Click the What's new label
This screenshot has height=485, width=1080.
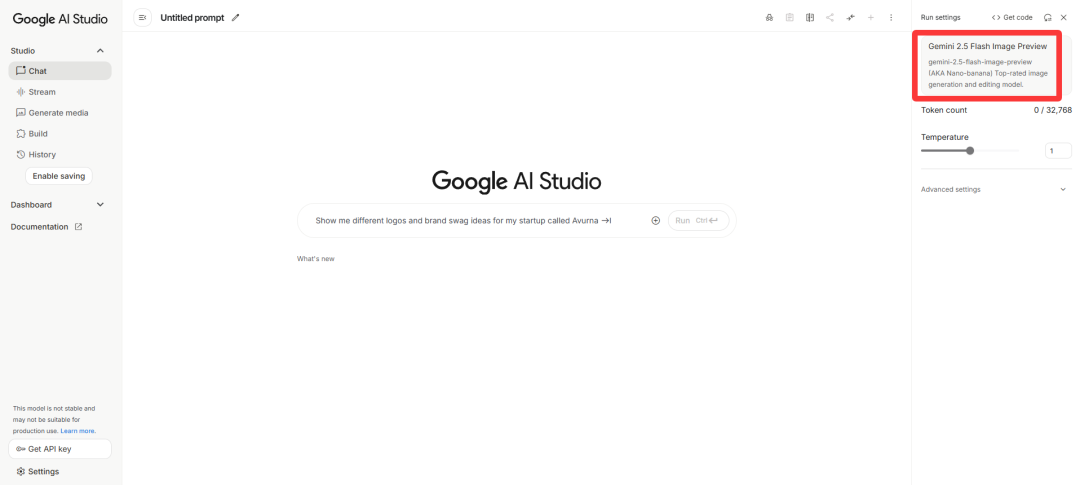pos(315,259)
